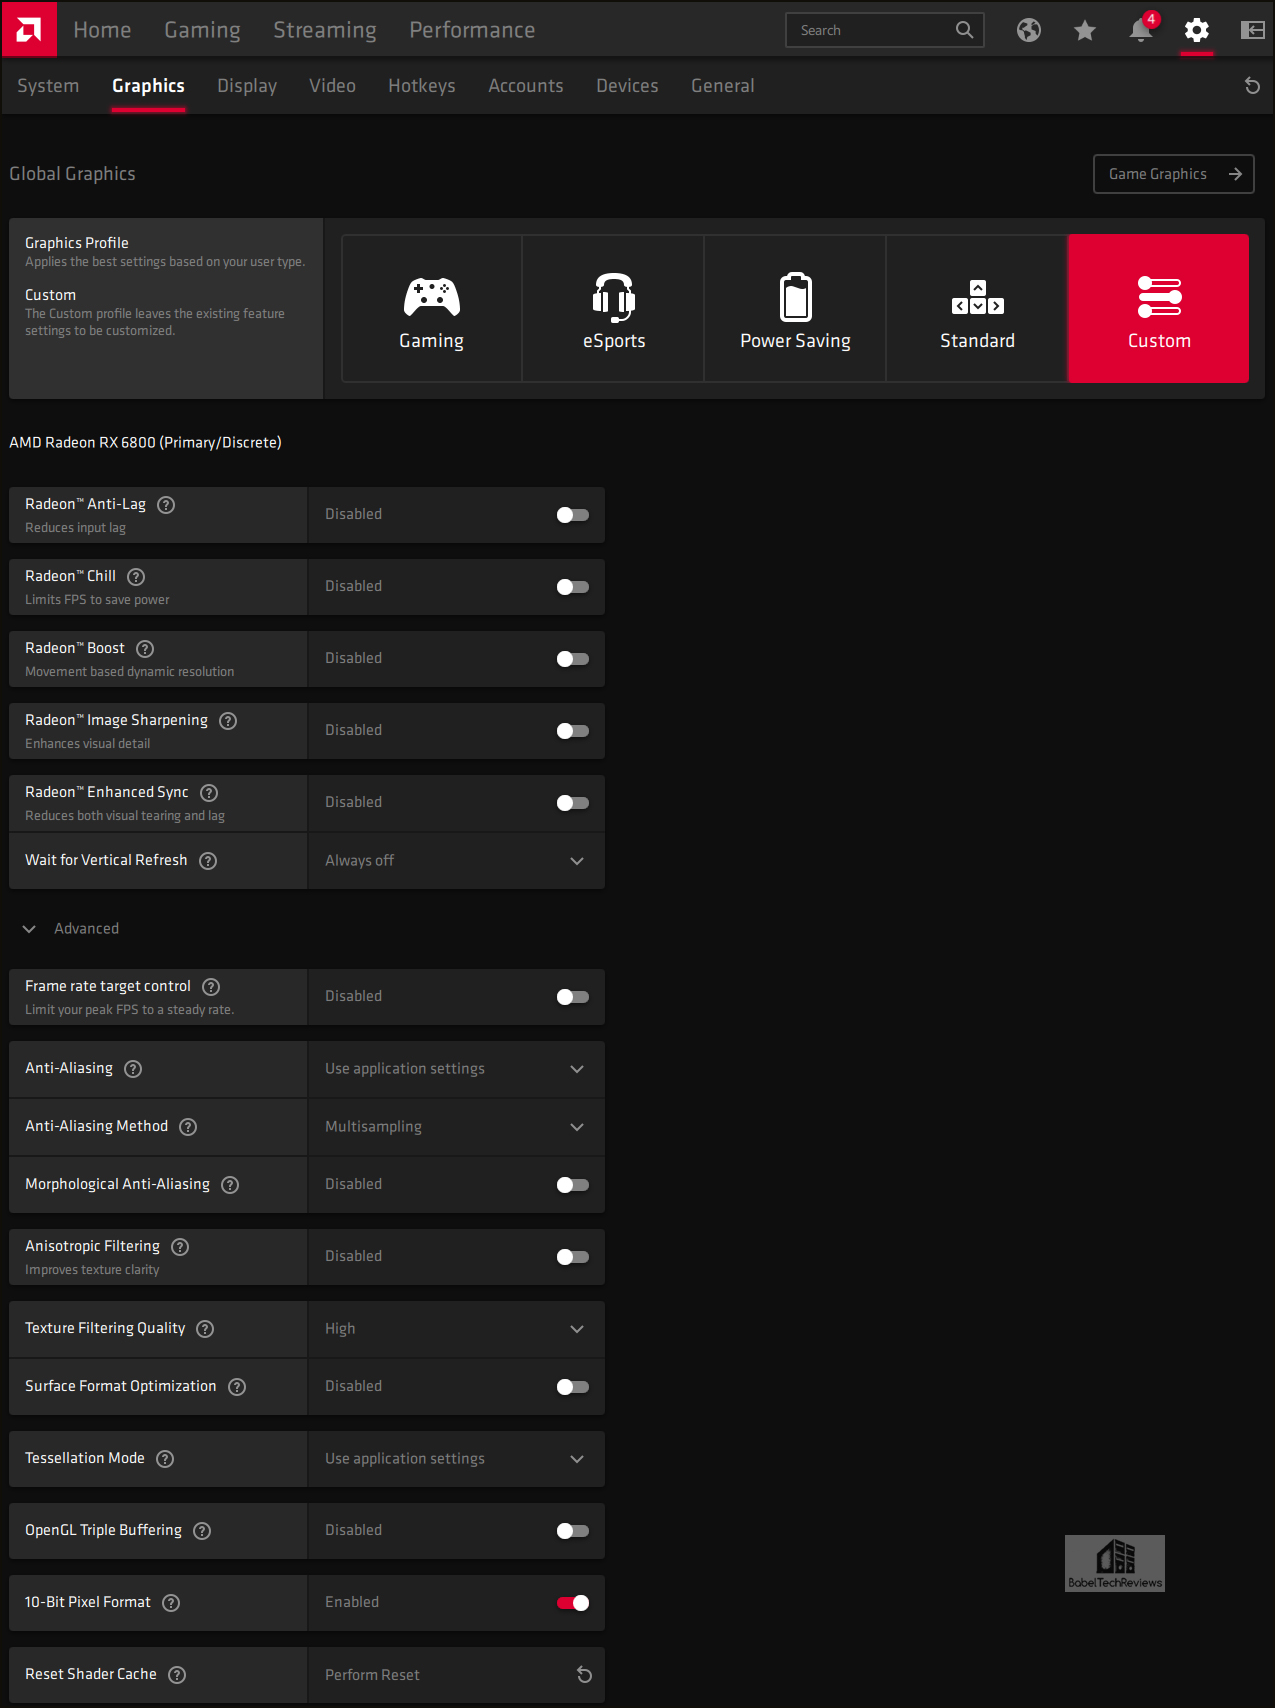This screenshot has height=1708, width=1275.
Task: Open help for Anisotropic Filtering
Action: pos(180,1247)
